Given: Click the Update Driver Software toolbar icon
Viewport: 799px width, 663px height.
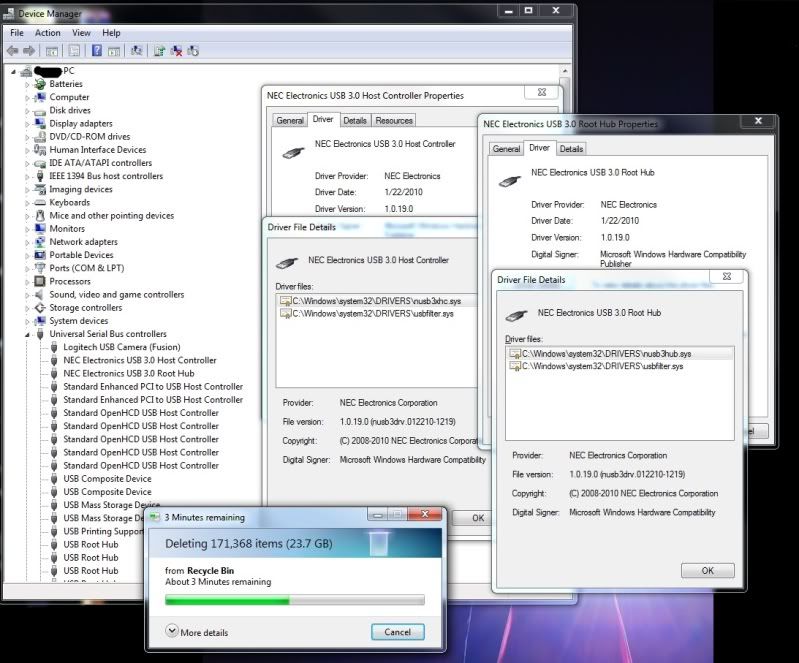Looking at the screenshot, I should pos(160,50).
